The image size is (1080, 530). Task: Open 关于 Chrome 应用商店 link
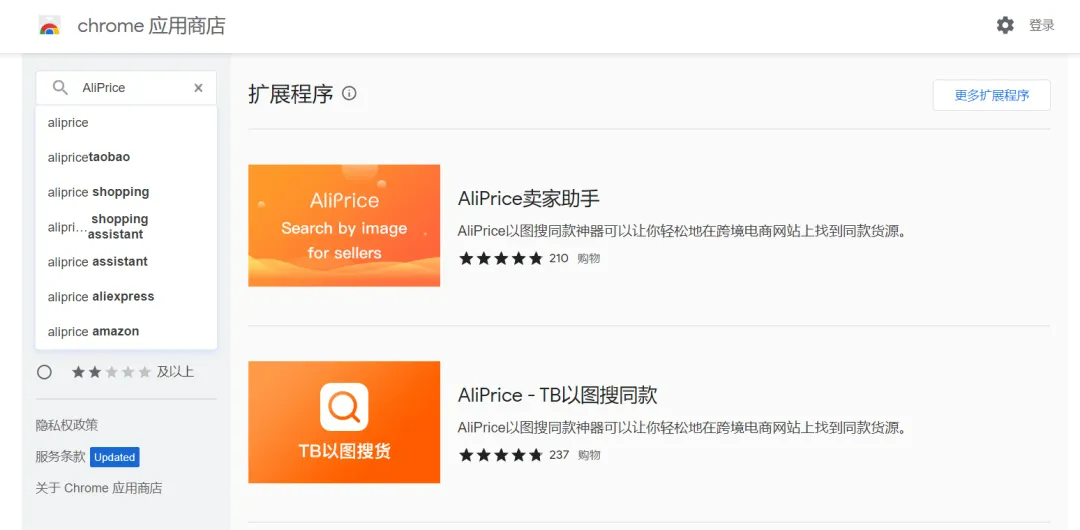pyautogui.click(x=99, y=488)
